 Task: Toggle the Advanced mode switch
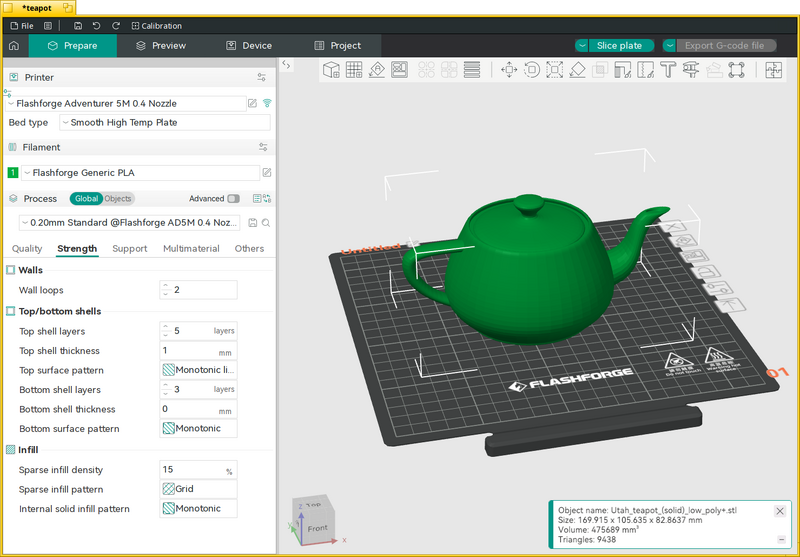pyautogui.click(x=234, y=199)
